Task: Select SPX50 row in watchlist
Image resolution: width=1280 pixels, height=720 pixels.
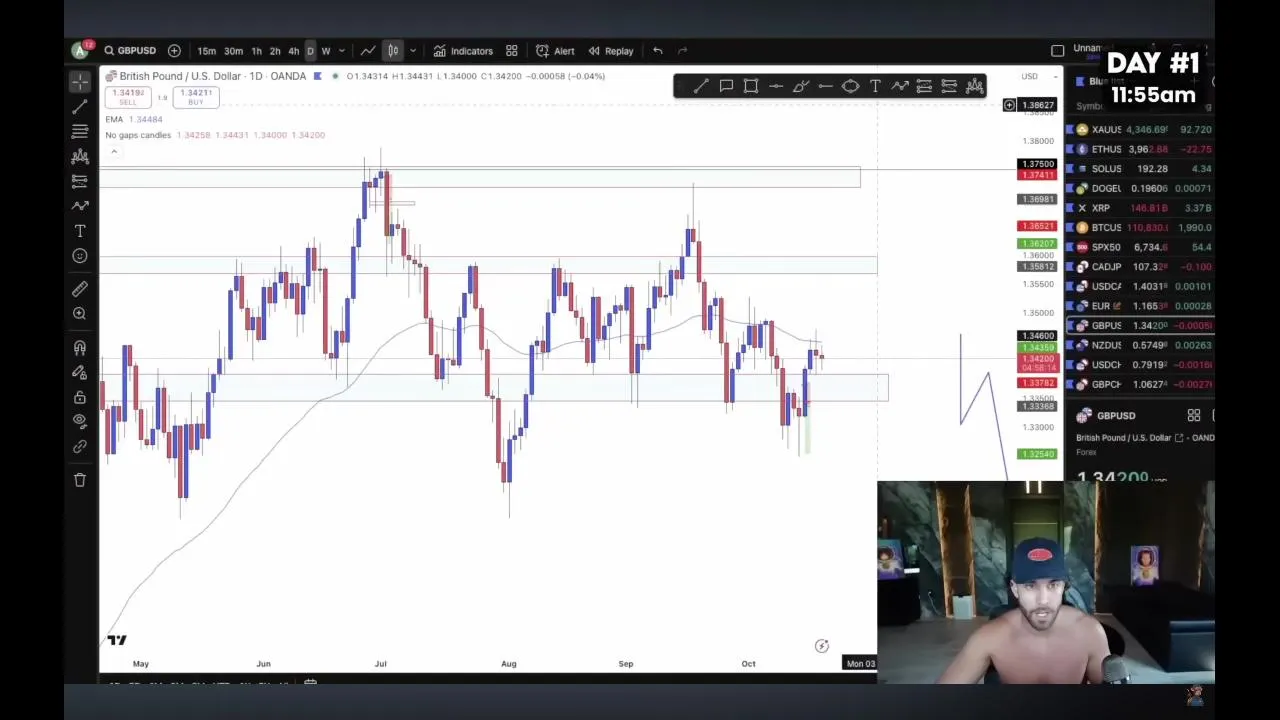Action: pyautogui.click(x=1140, y=247)
